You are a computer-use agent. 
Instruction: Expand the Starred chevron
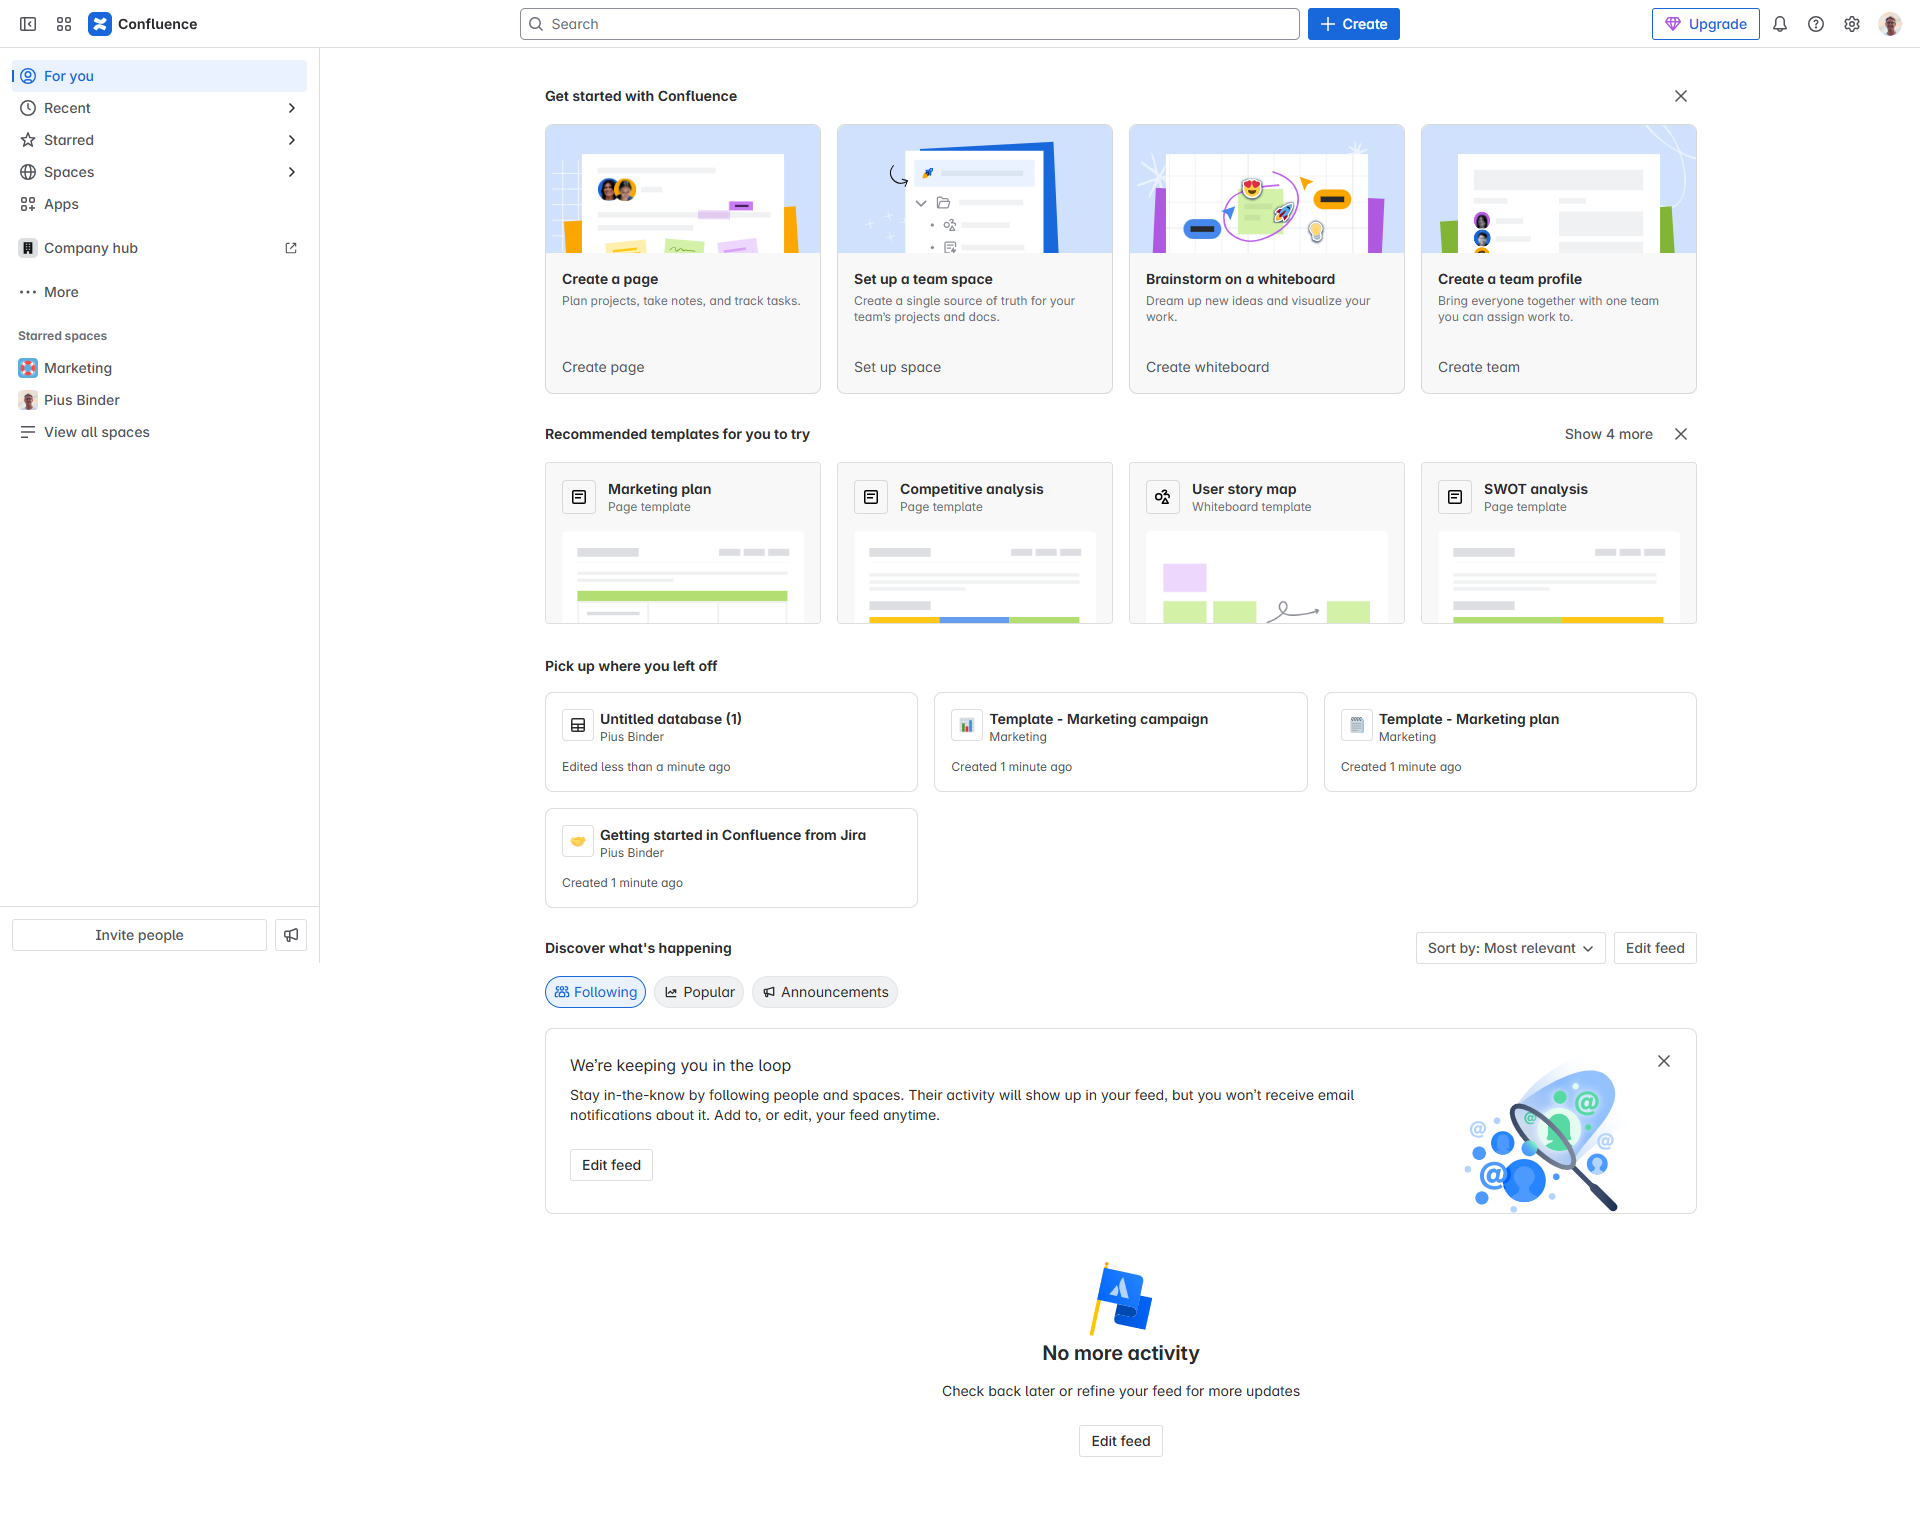coord(291,140)
